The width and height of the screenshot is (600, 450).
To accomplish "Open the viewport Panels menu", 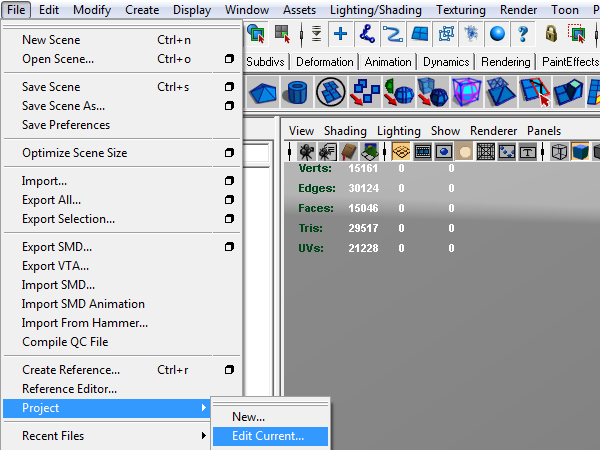I will click(544, 131).
